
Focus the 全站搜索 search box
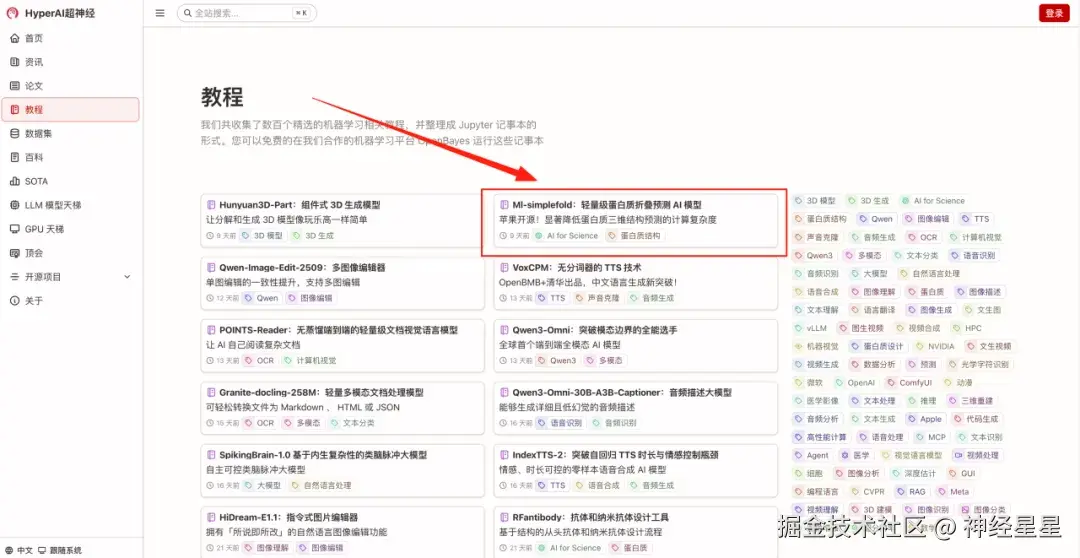coord(246,13)
